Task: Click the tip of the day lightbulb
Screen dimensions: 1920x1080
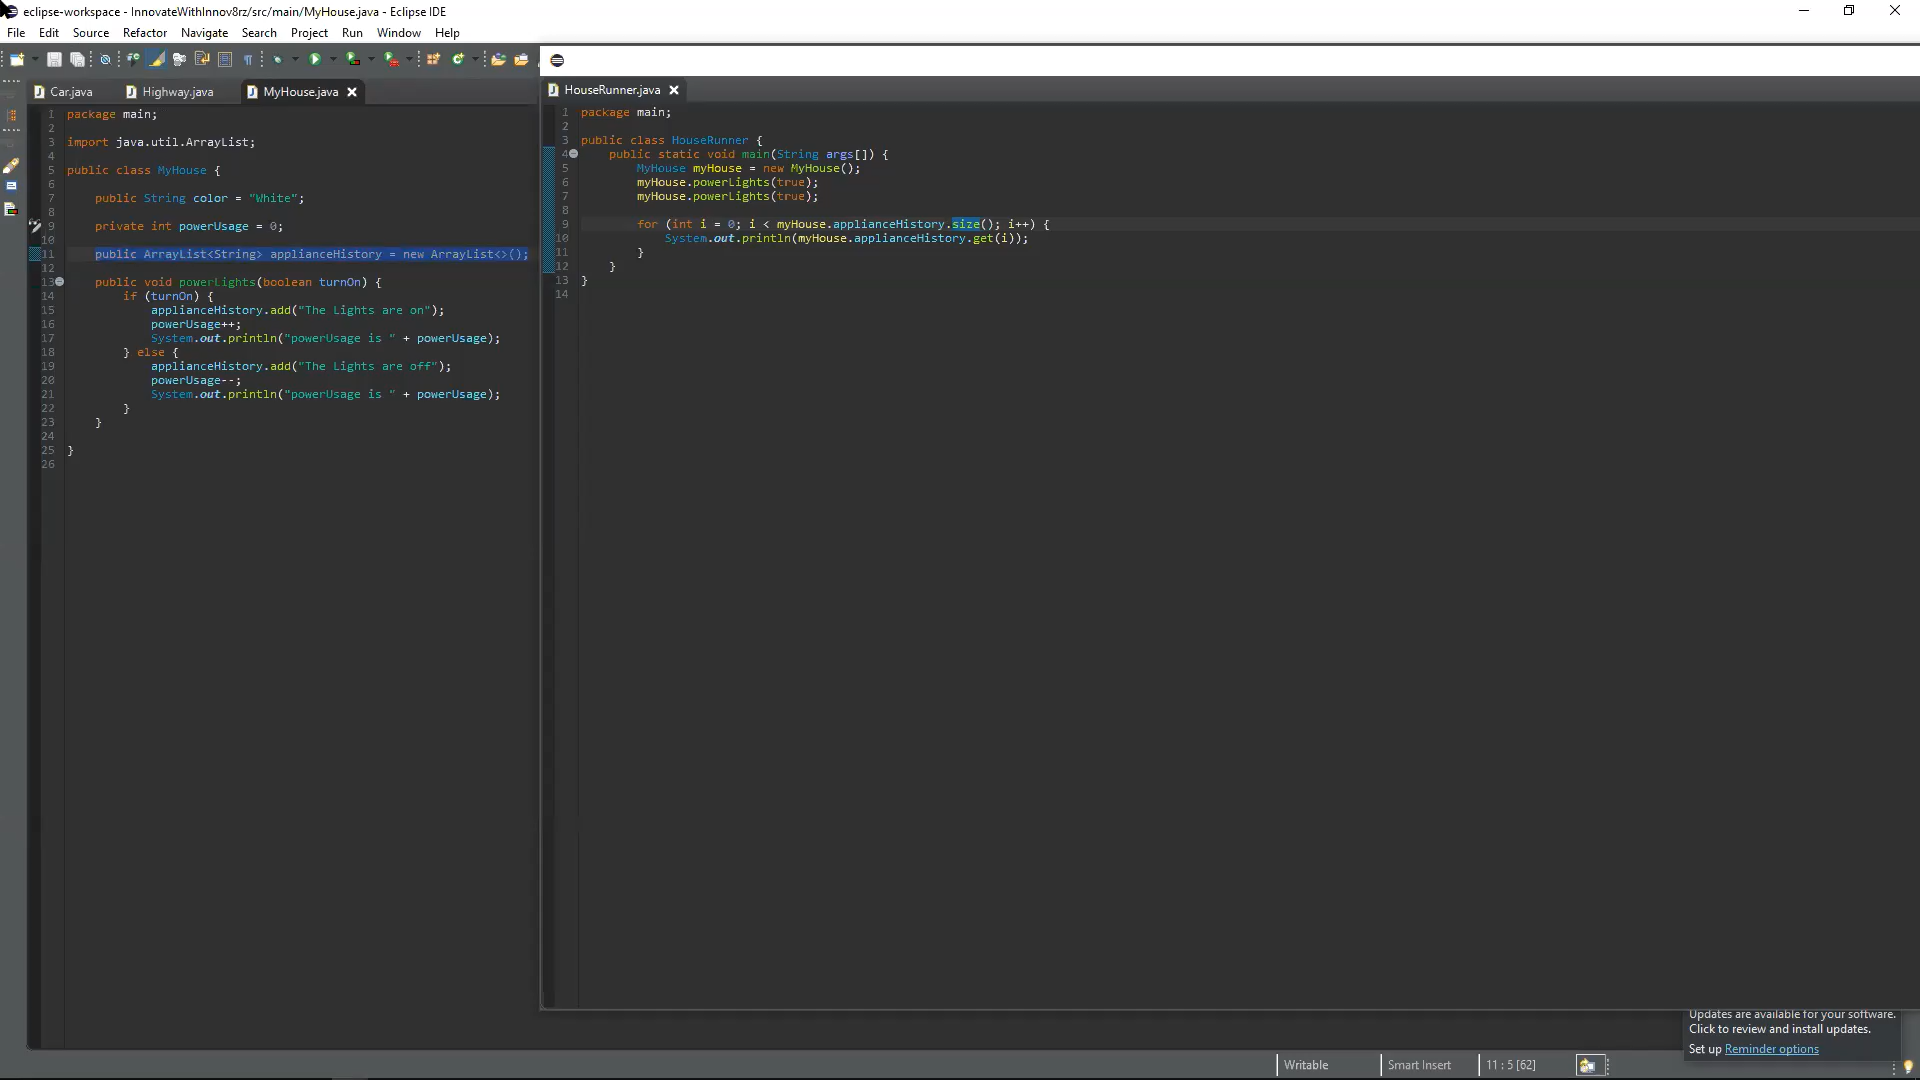Action: coord(1907,1066)
